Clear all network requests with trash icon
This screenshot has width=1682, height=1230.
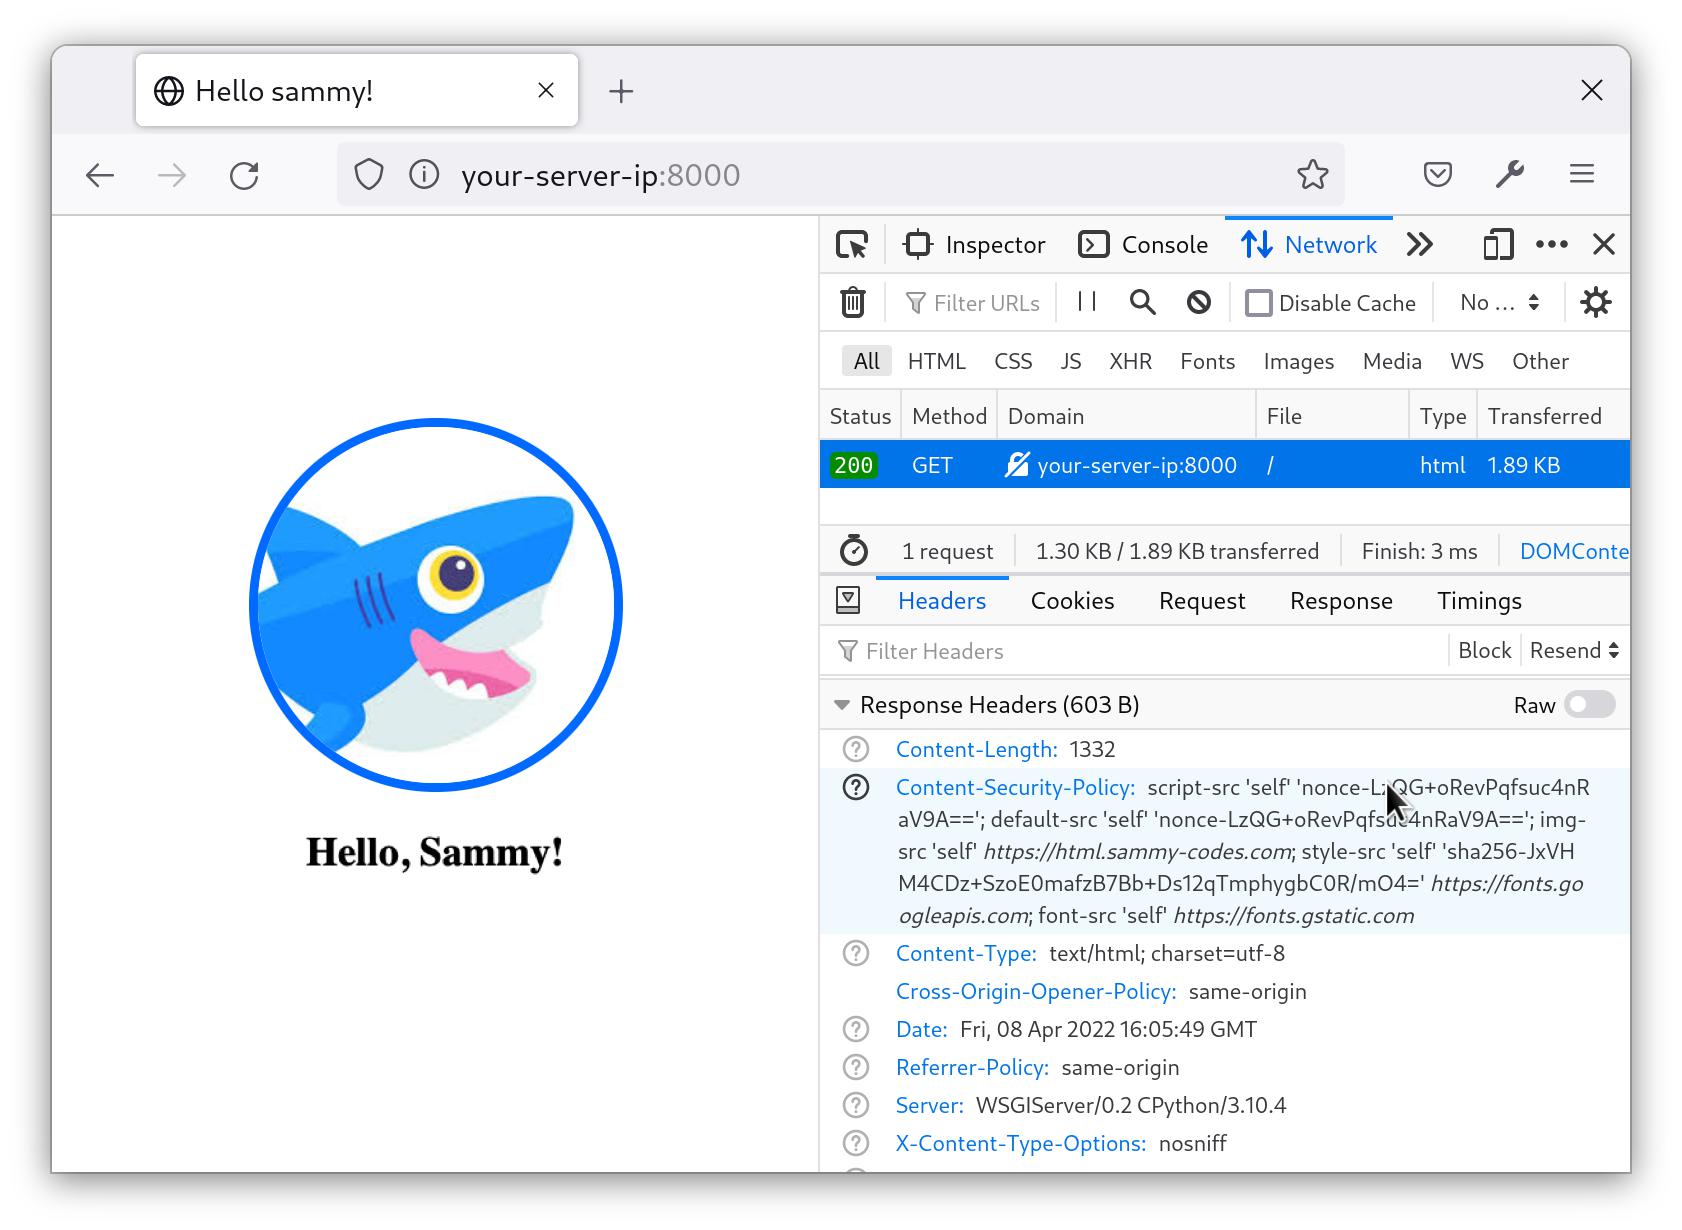852,302
